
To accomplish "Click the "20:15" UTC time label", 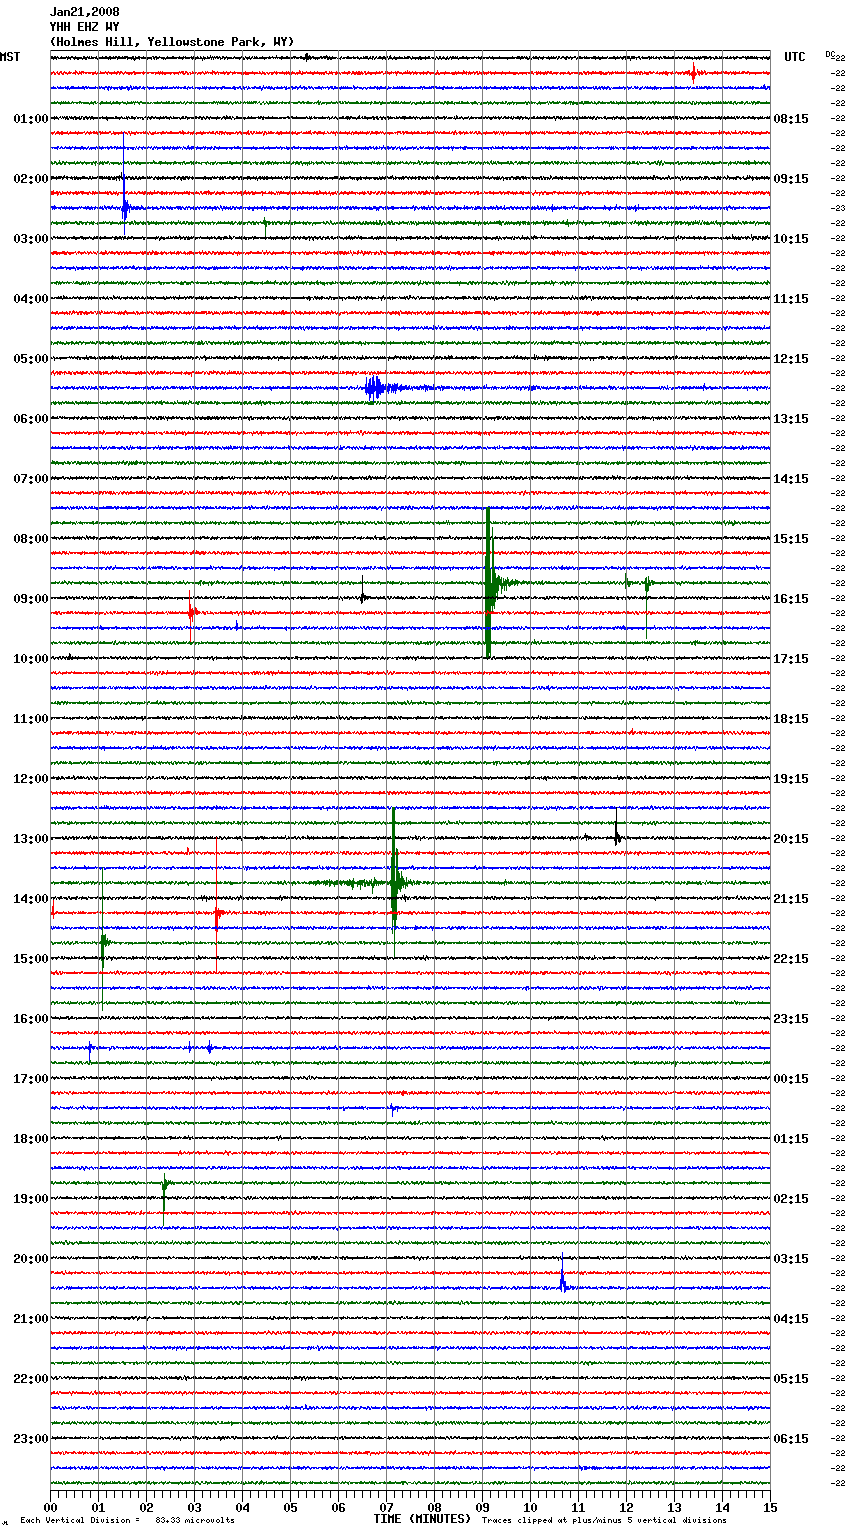I will pos(791,839).
